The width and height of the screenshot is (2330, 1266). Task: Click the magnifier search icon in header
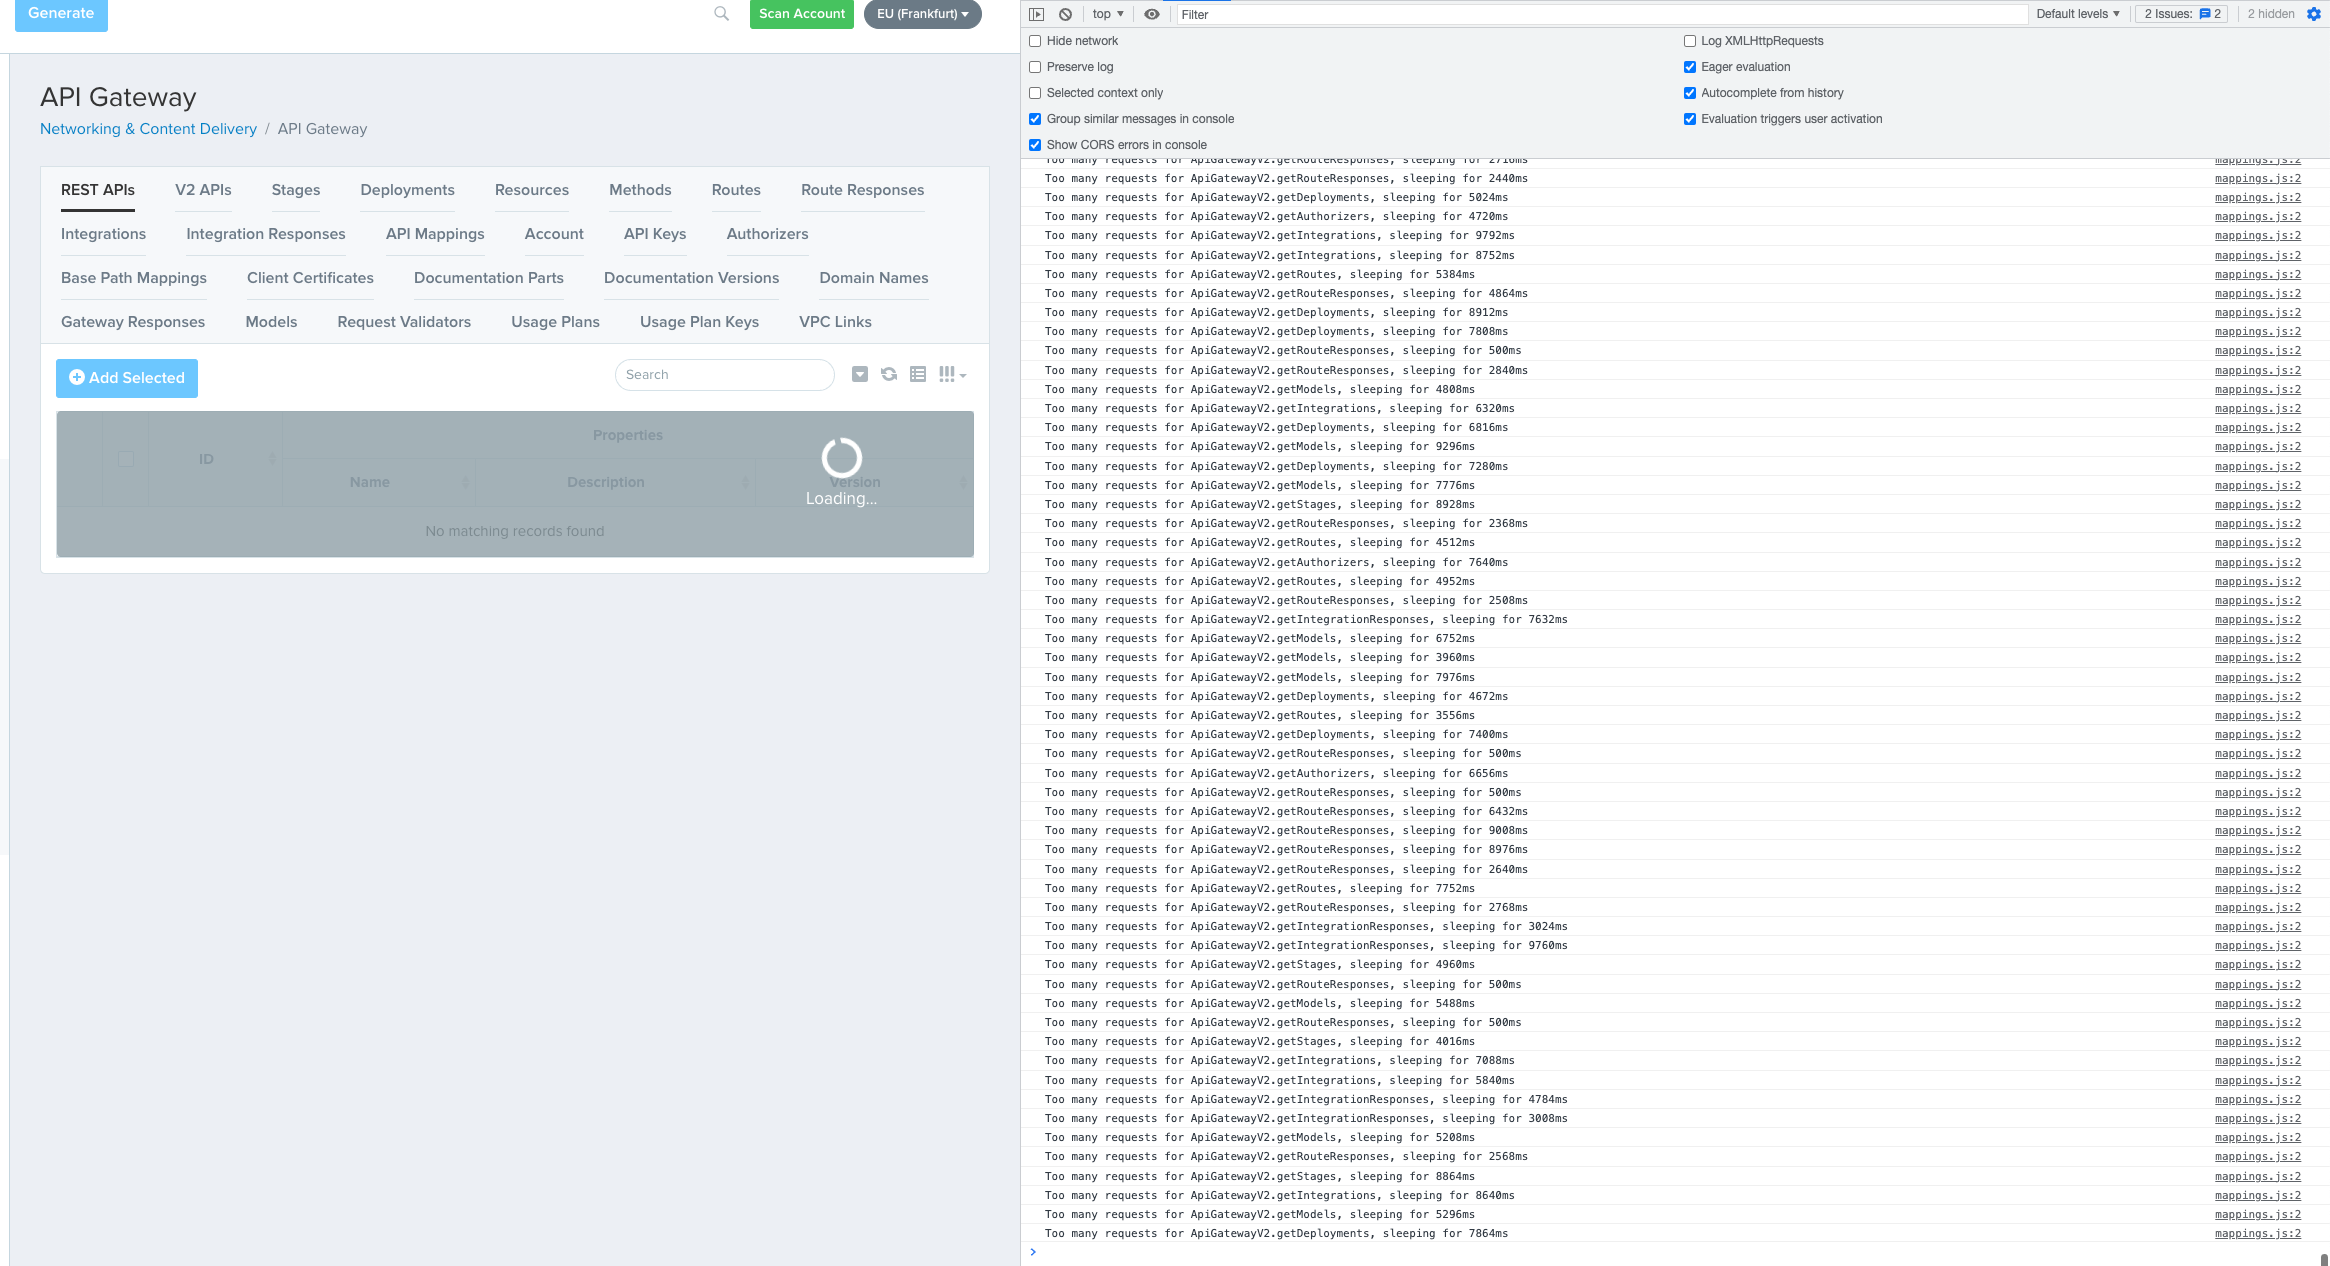(x=721, y=14)
